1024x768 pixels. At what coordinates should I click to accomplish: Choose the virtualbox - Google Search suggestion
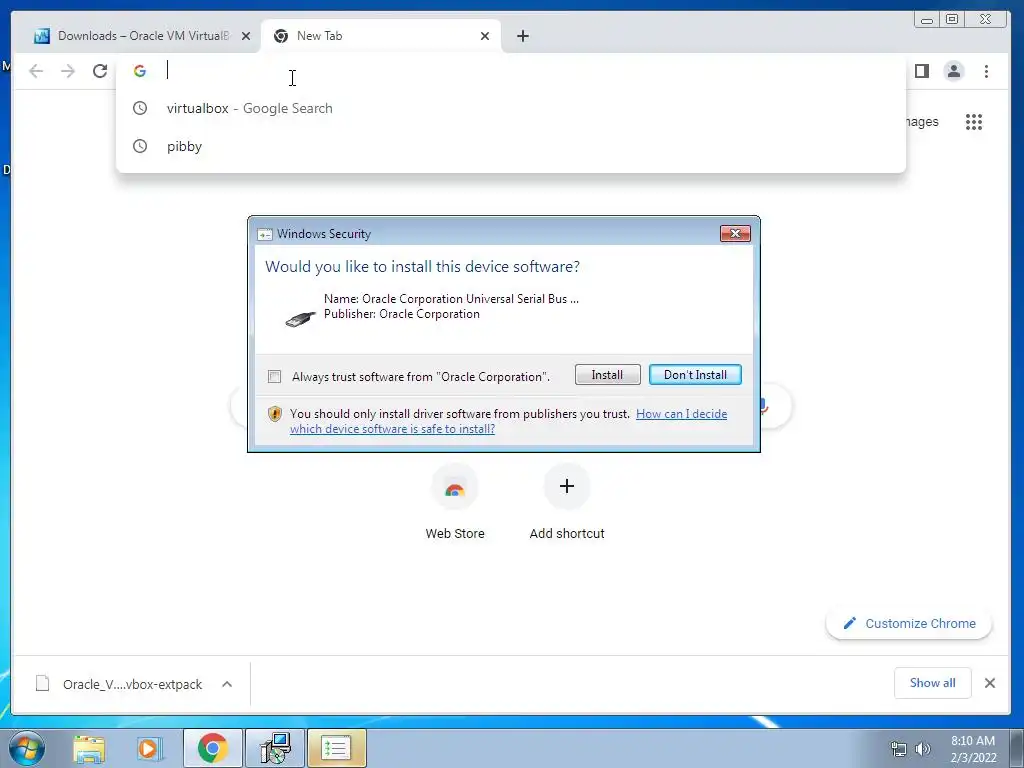(x=511, y=108)
